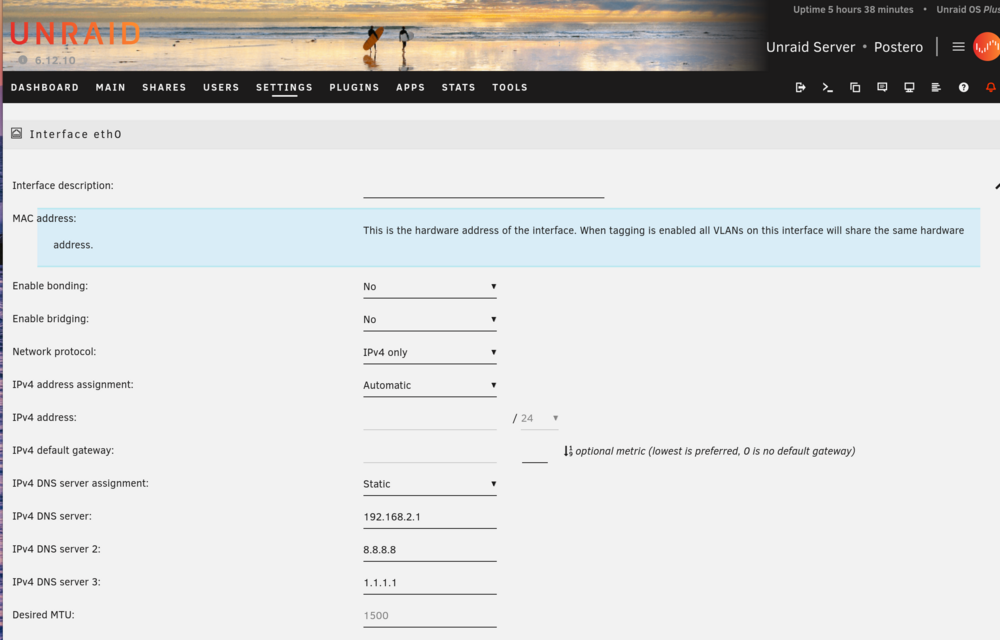Open the terminal icon in navigation bar
Screen dimensions: 1000x640
coord(828,87)
